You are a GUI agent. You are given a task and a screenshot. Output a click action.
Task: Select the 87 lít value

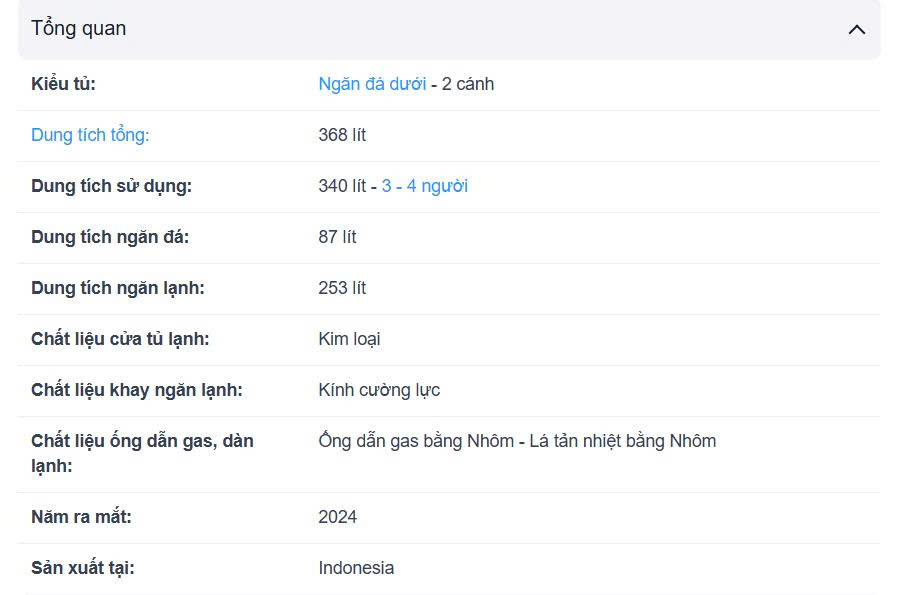coord(337,237)
